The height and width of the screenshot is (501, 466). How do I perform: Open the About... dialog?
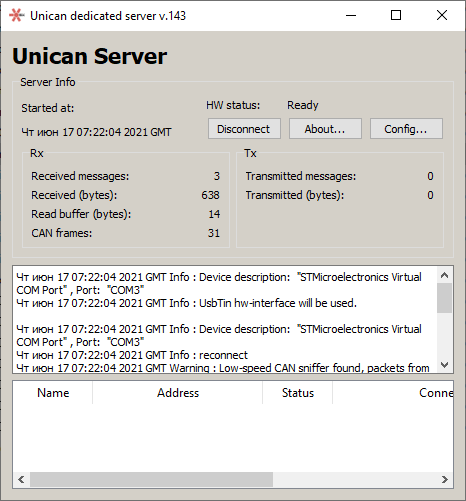pos(325,129)
